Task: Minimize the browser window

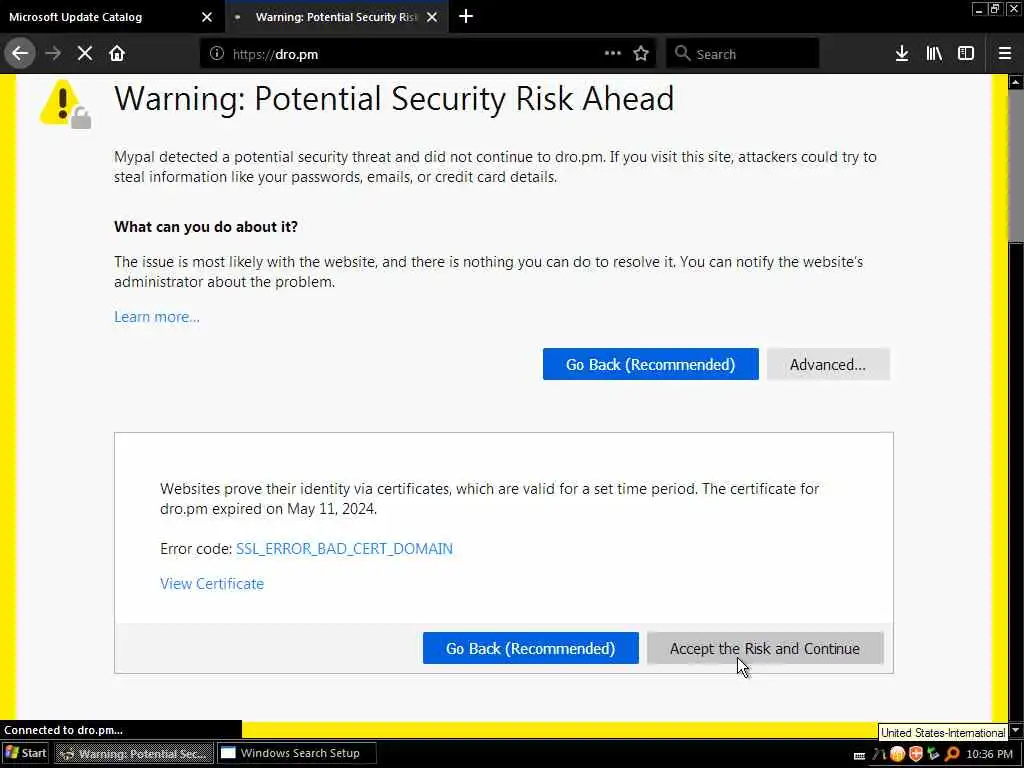Action: click(978, 8)
